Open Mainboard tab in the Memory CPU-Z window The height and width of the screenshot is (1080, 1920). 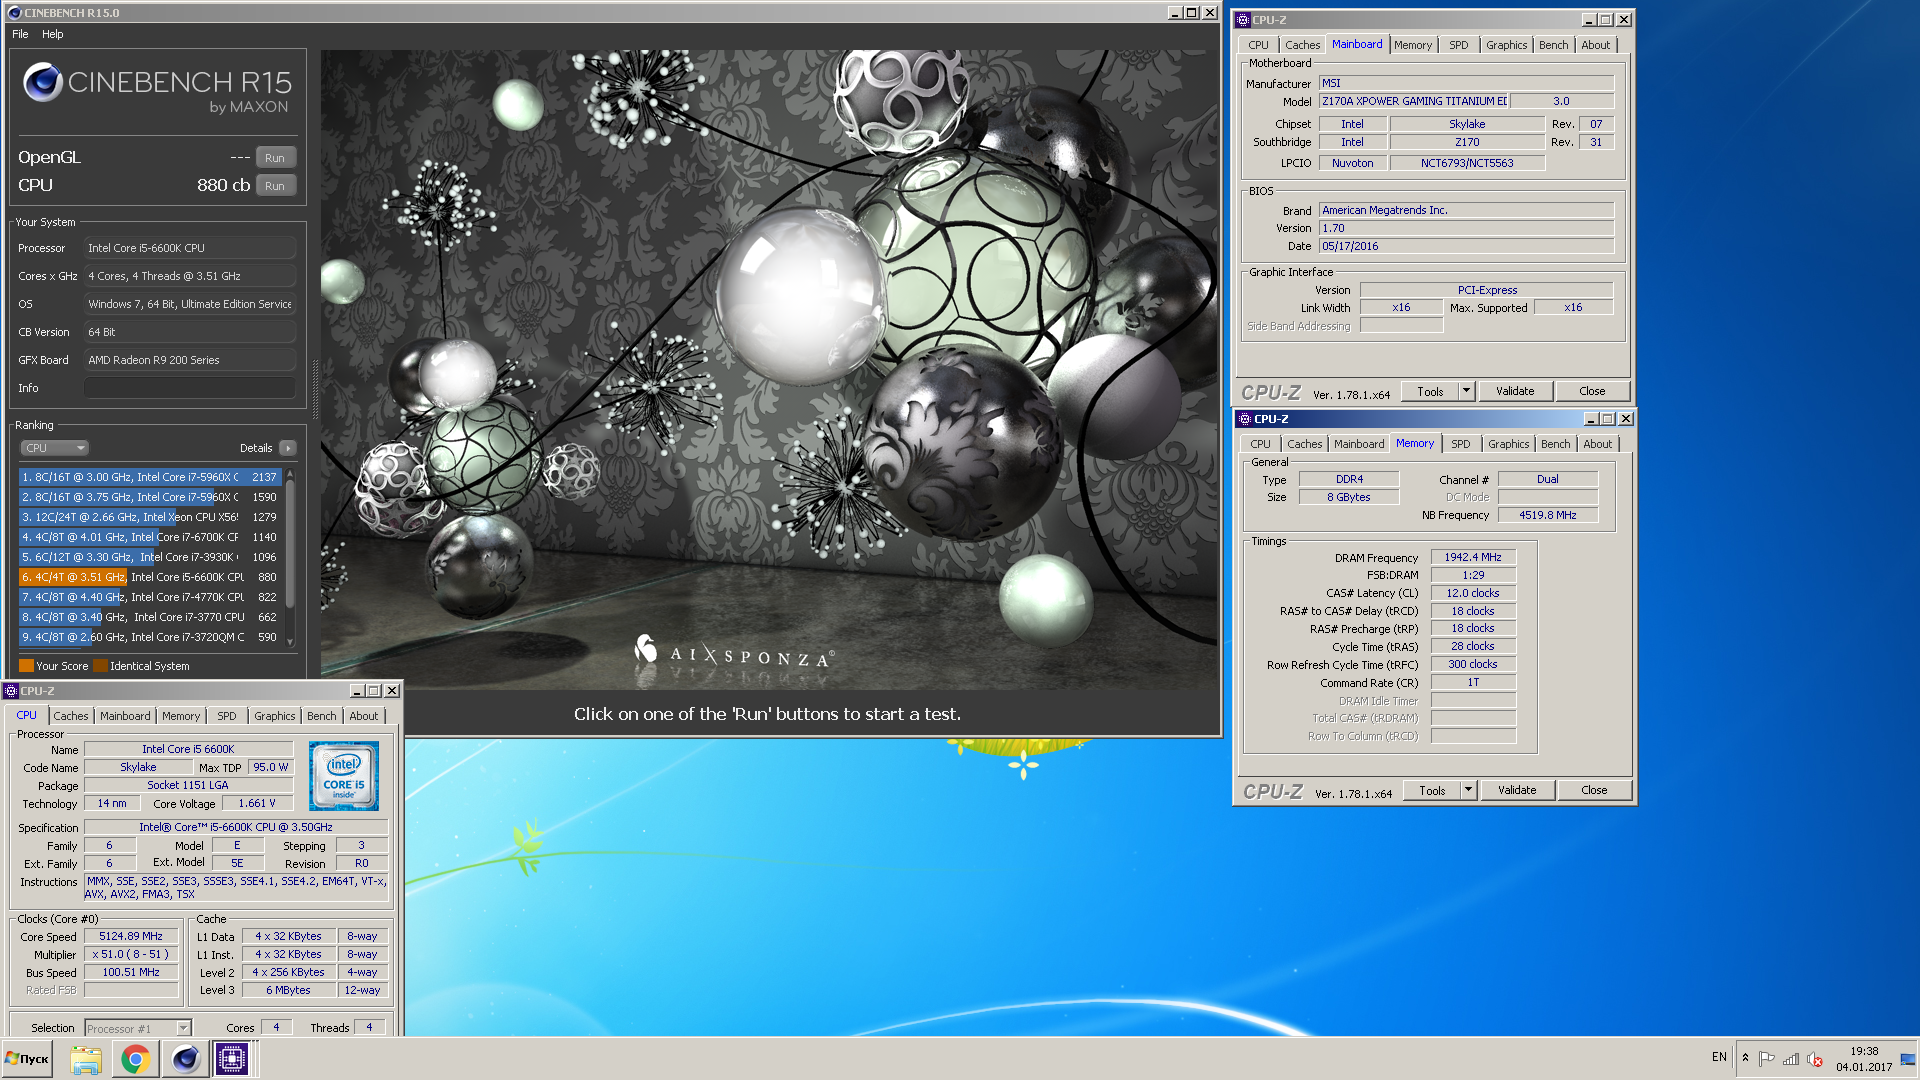coord(1359,444)
